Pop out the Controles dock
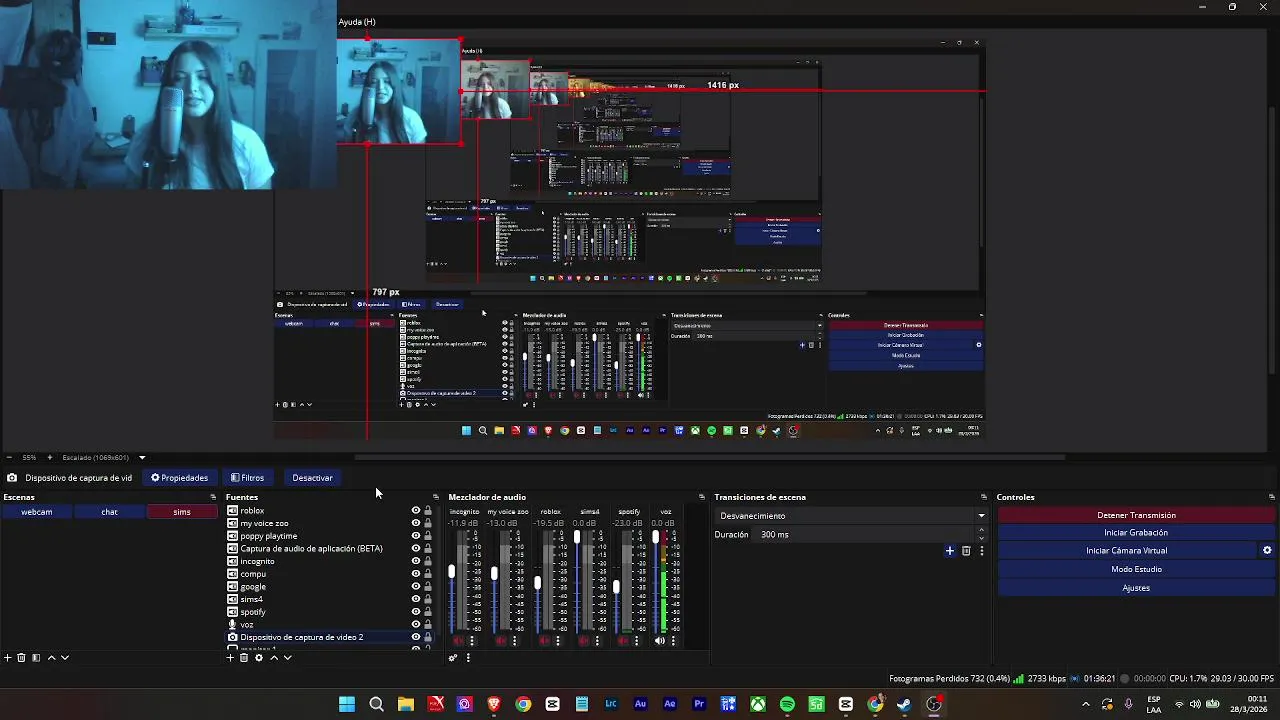 point(1272,497)
